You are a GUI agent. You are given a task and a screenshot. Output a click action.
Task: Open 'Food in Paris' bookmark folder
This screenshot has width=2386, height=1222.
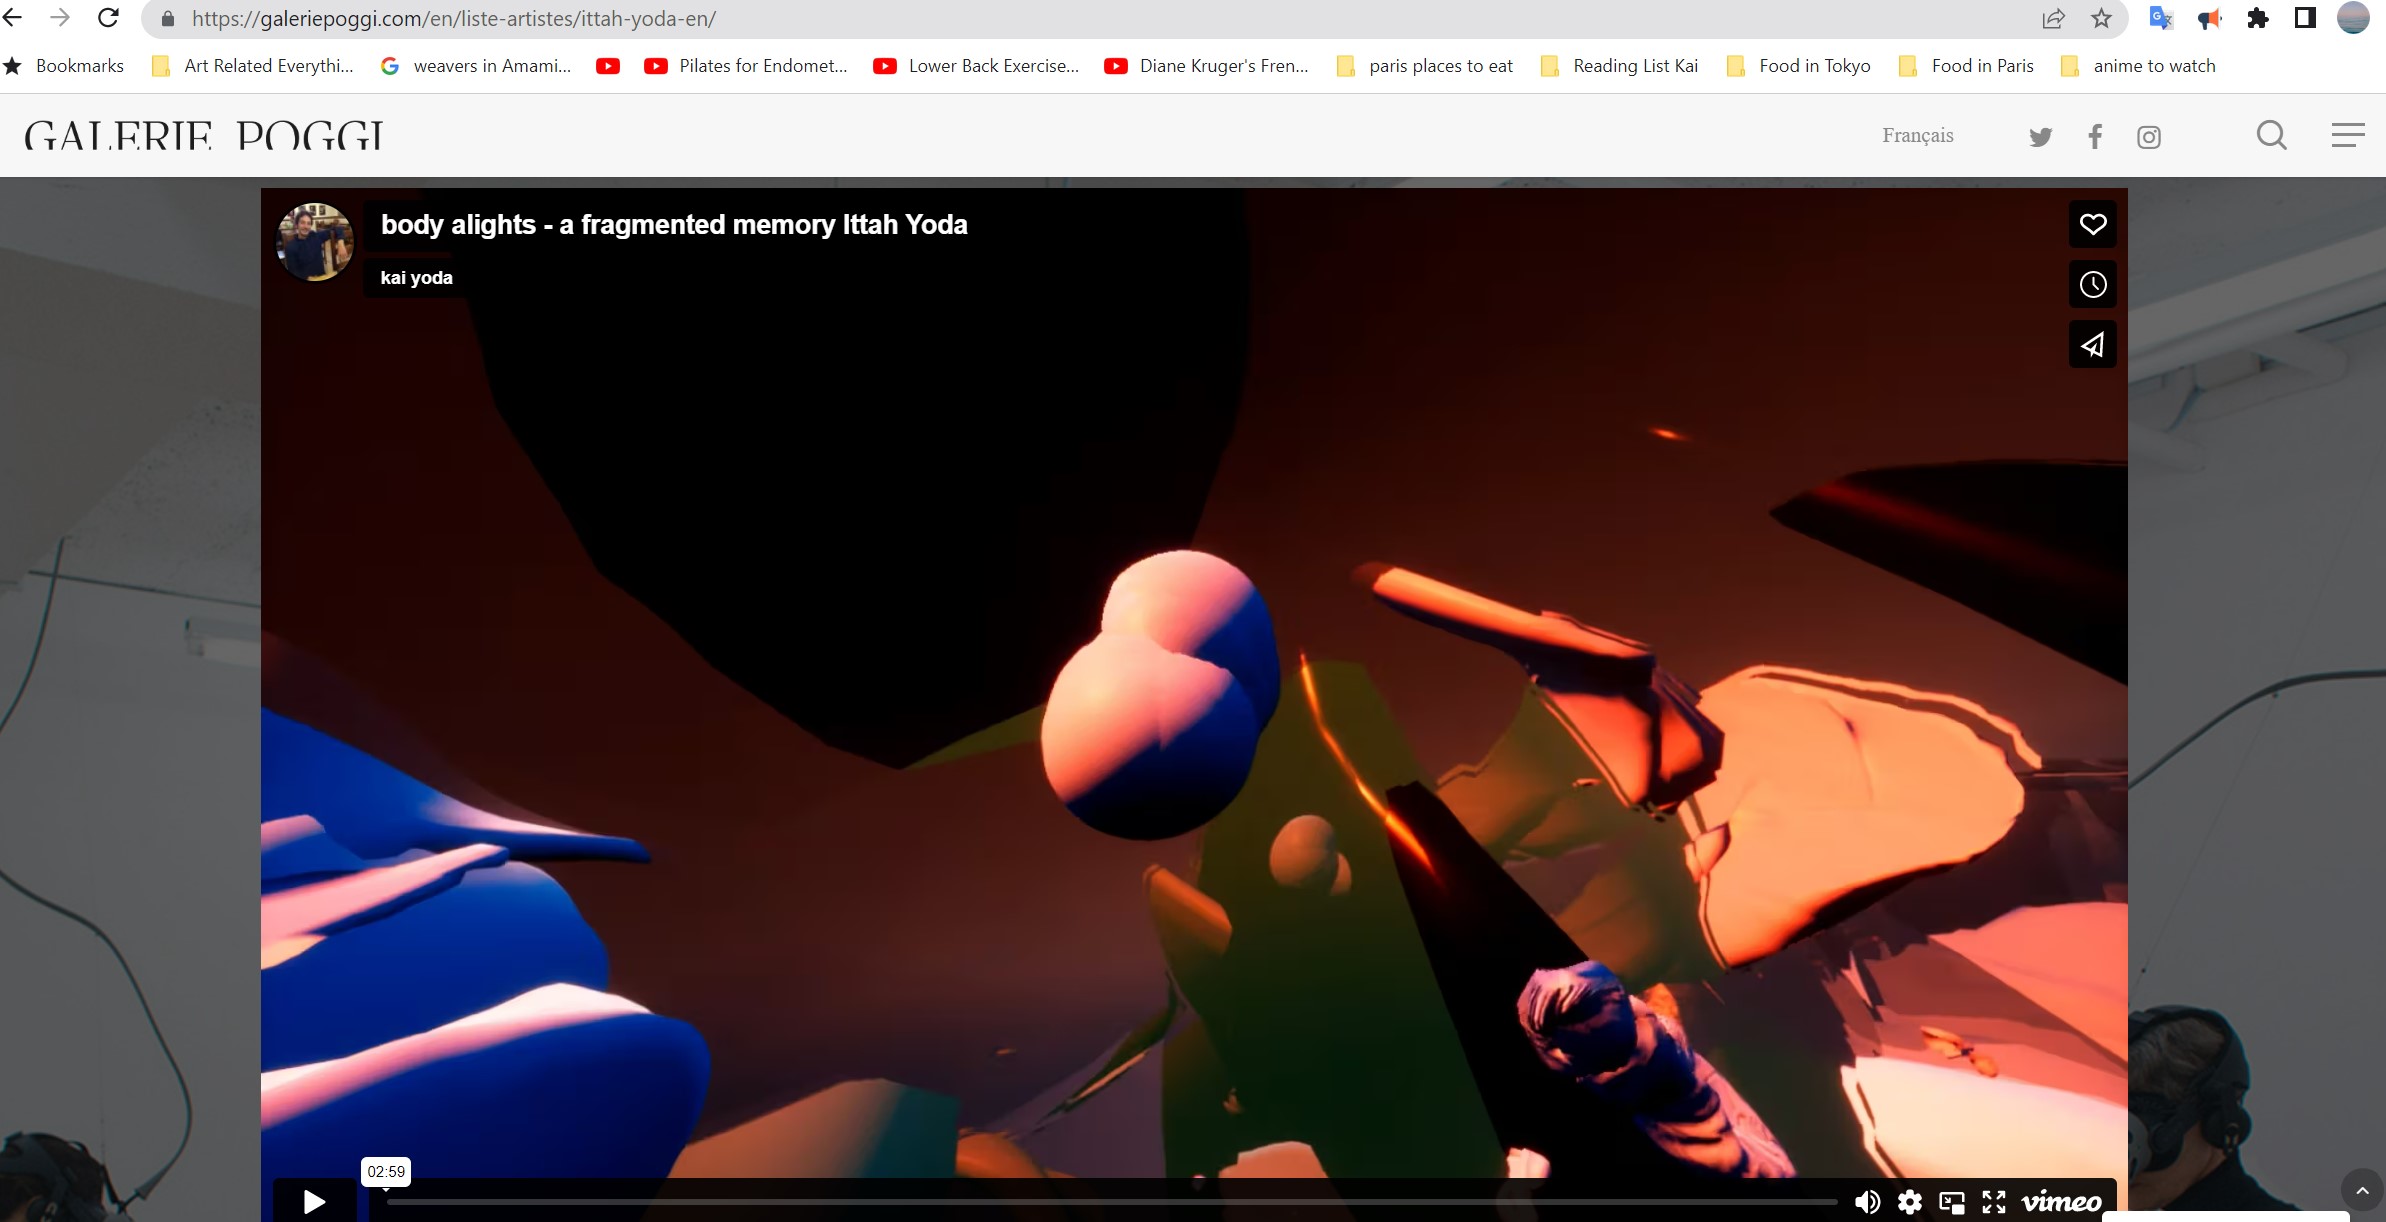[x=1967, y=66]
